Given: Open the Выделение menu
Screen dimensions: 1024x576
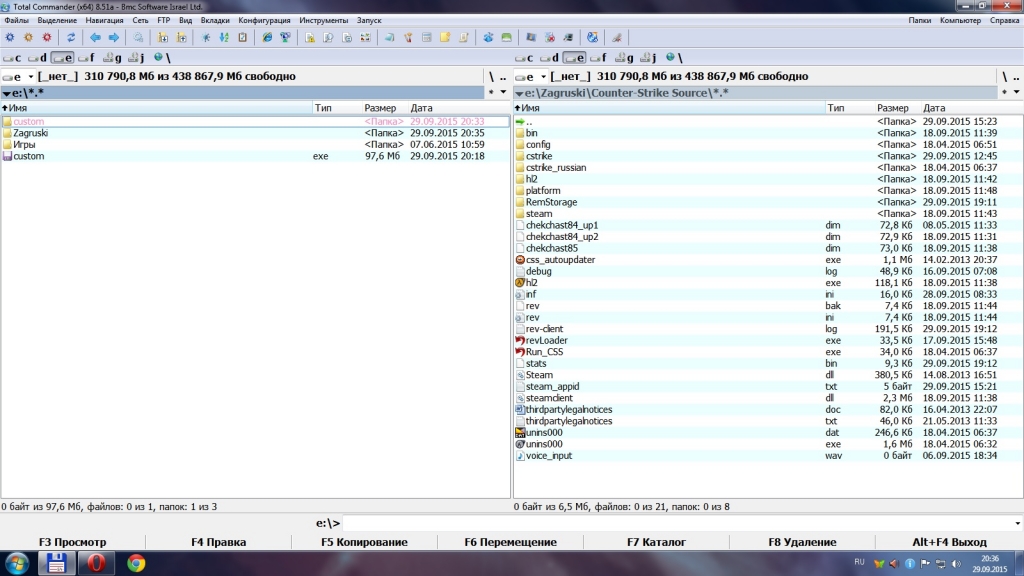Looking at the screenshot, I should click(57, 20).
